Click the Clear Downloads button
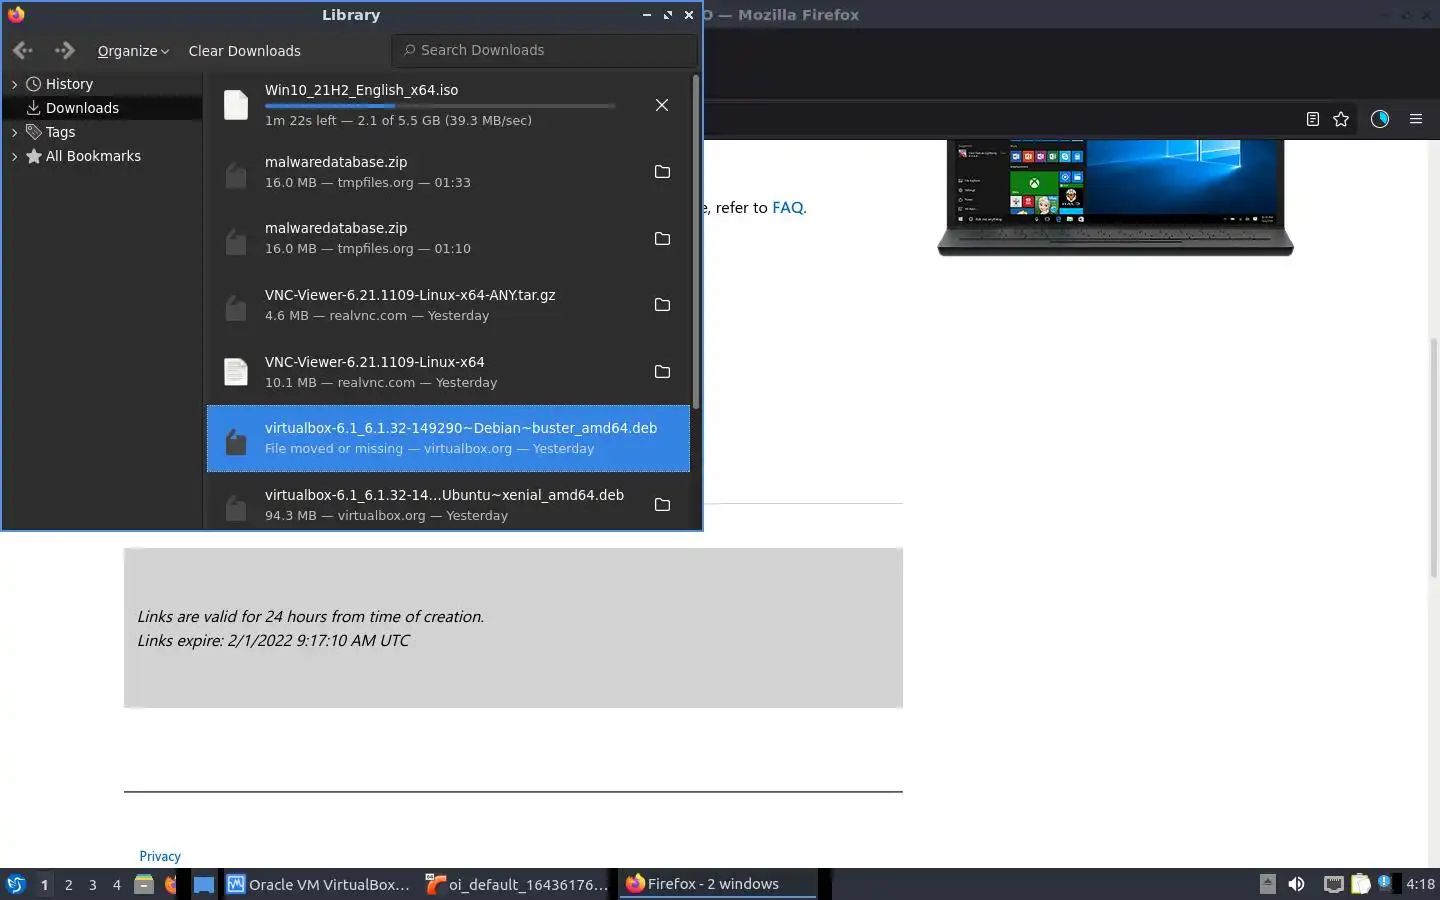This screenshot has height=900, width=1440. [x=244, y=51]
